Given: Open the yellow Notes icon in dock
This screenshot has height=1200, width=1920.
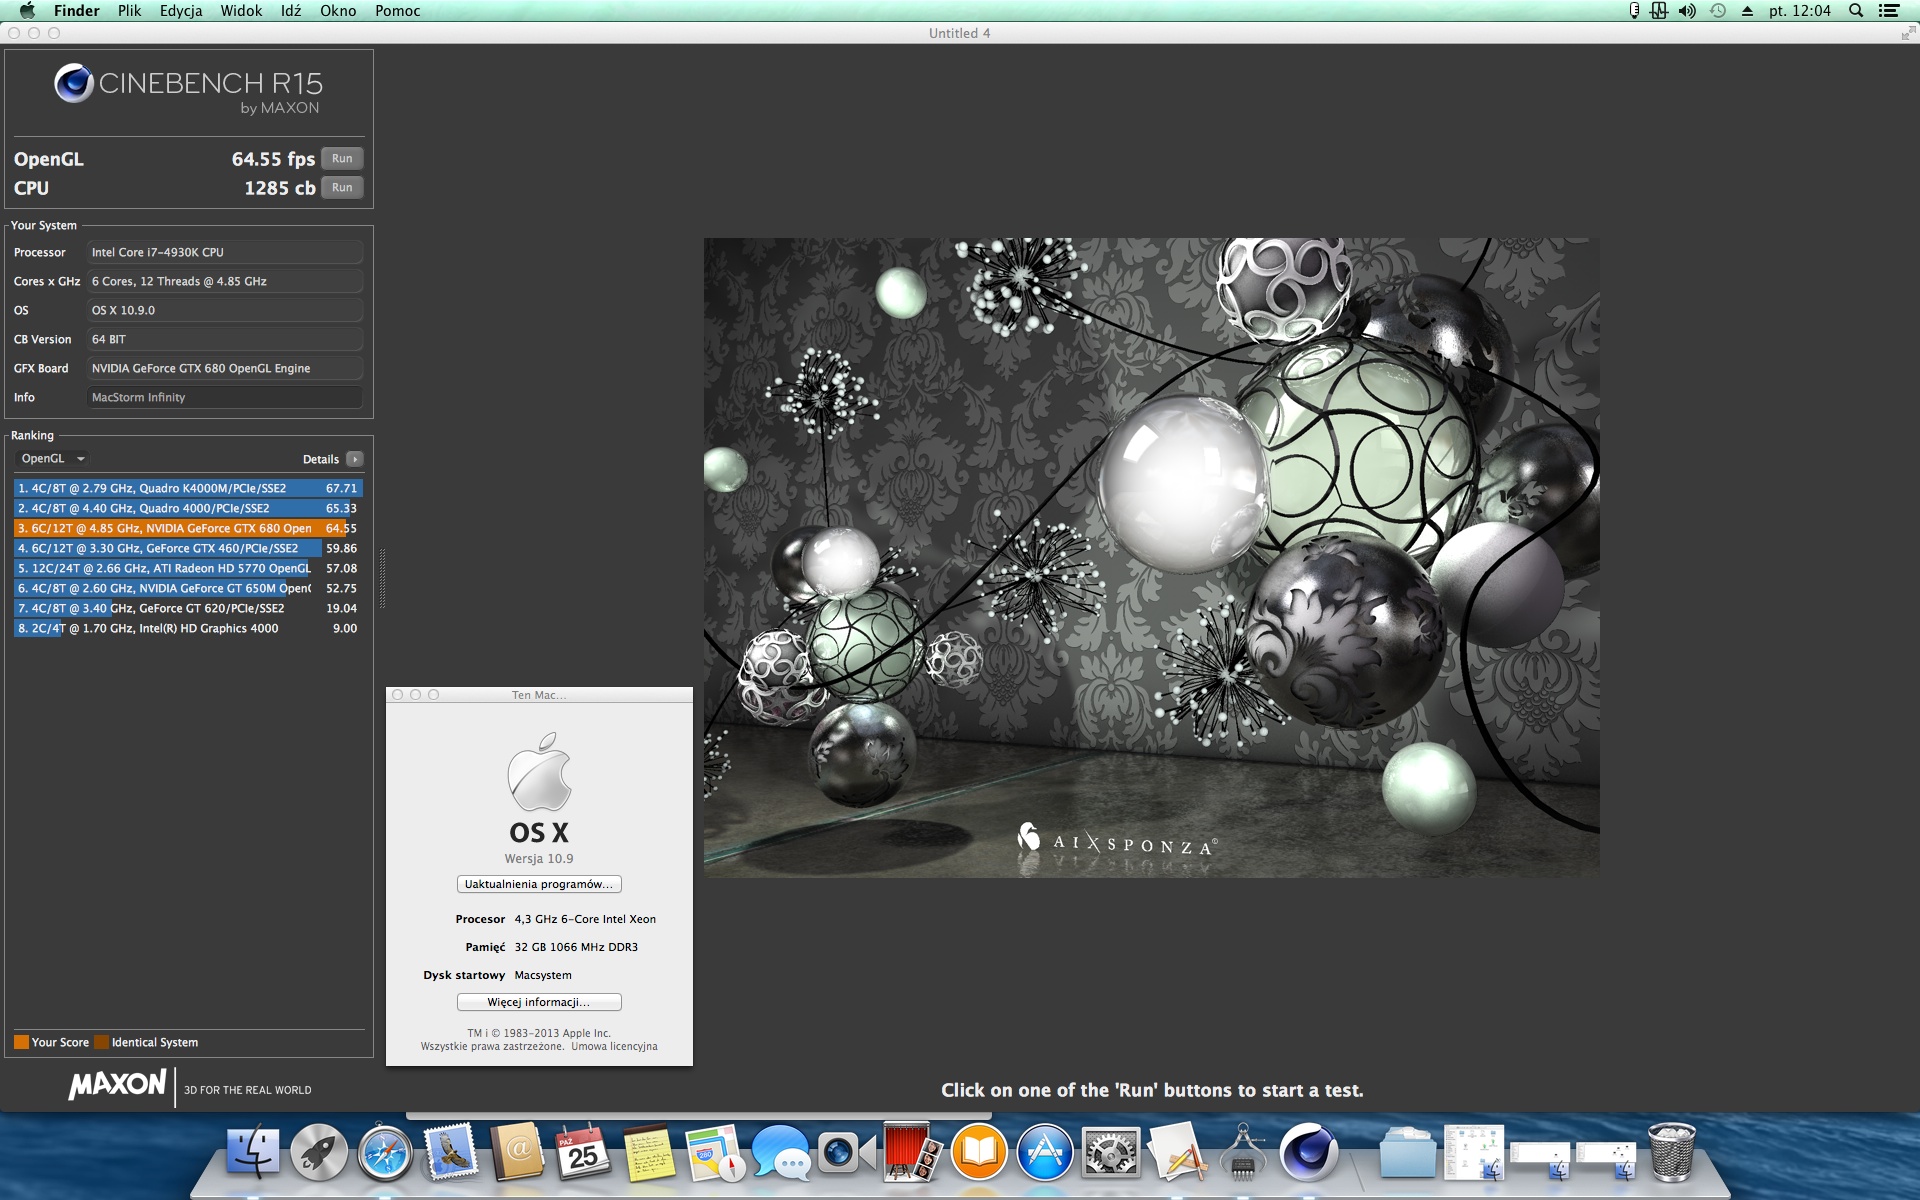Looking at the screenshot, I should [649, 1152].
